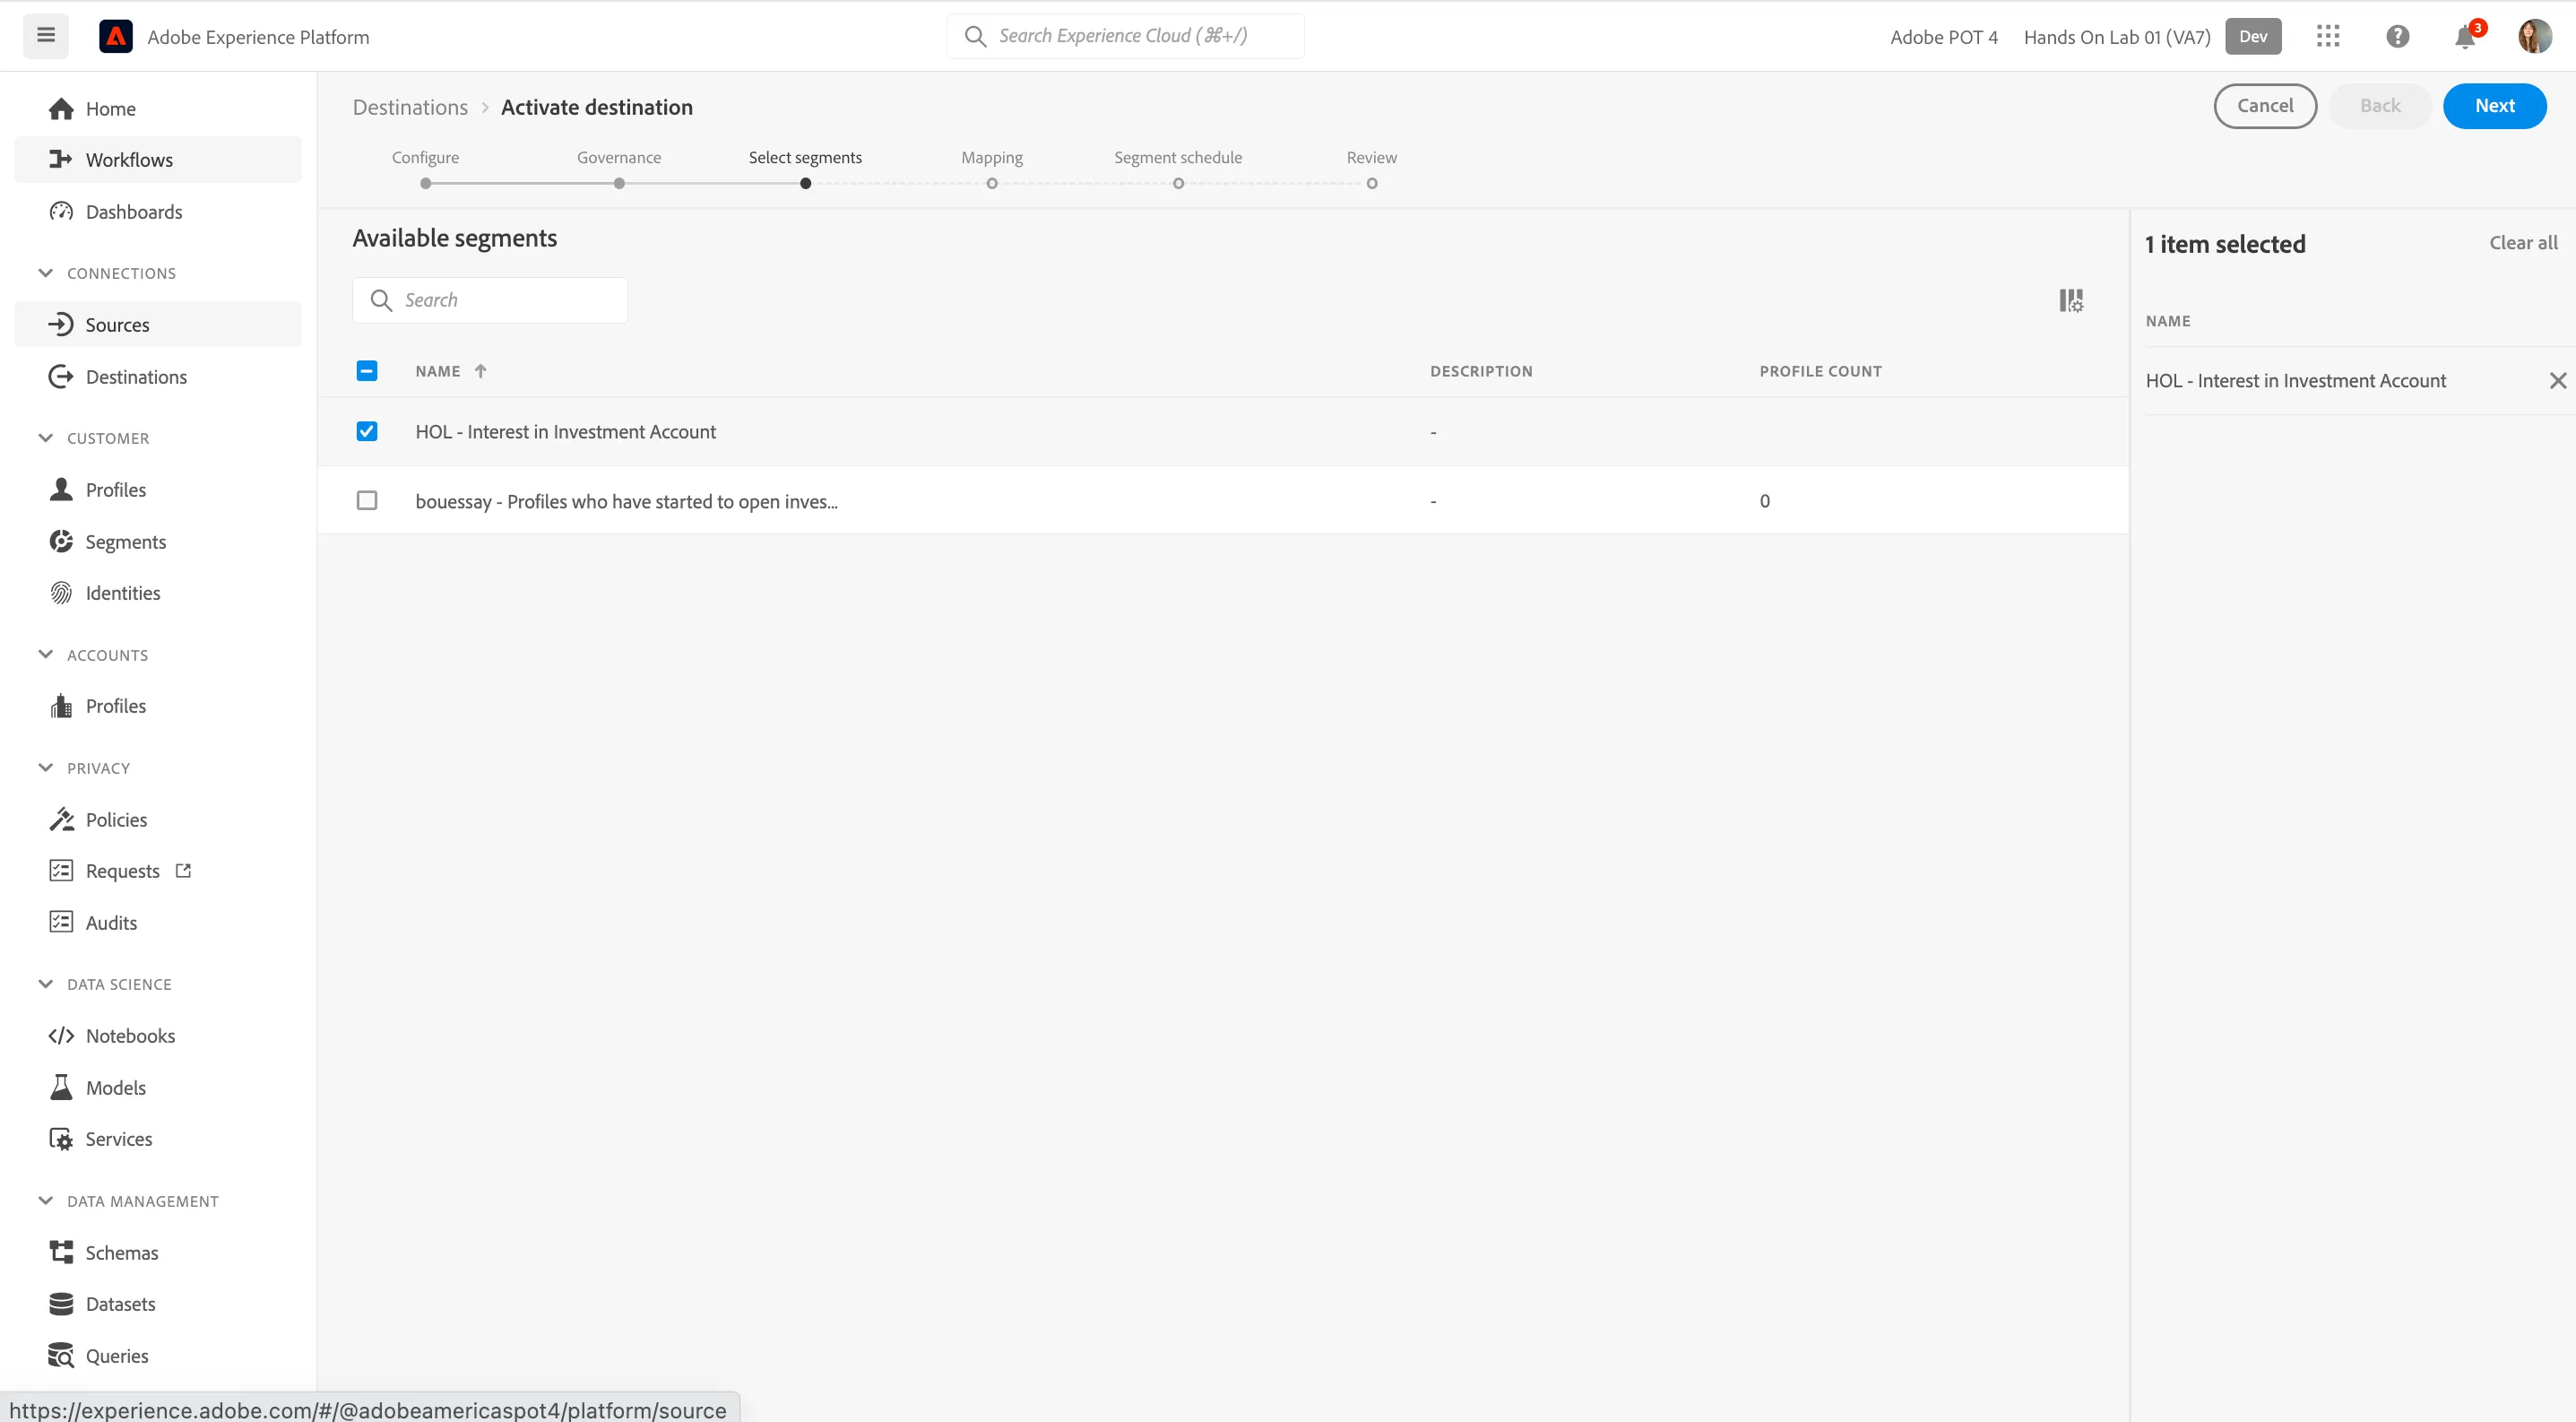2576x1422 pixels.
Task: Collapse the DATA SCIENCE section
Action: pyautogui.click(x=46, y=984)
